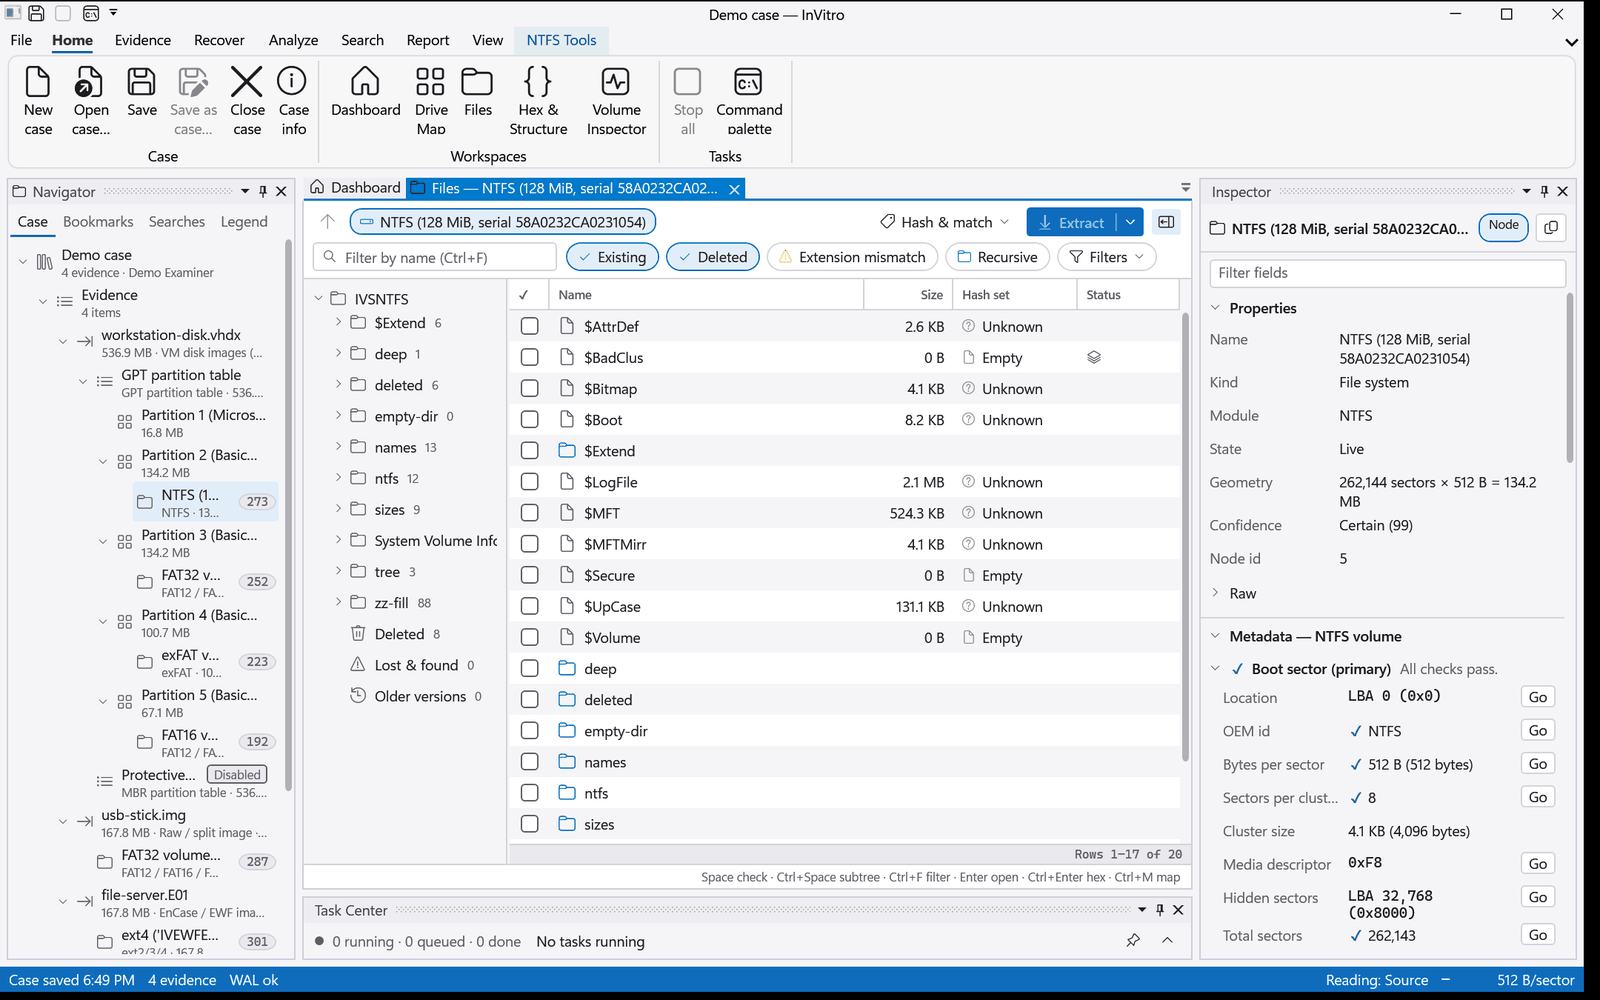This screenshot has width=1600, height=1000.
Task: Expand the zz-fill folder node
Action: coord(338,602)
